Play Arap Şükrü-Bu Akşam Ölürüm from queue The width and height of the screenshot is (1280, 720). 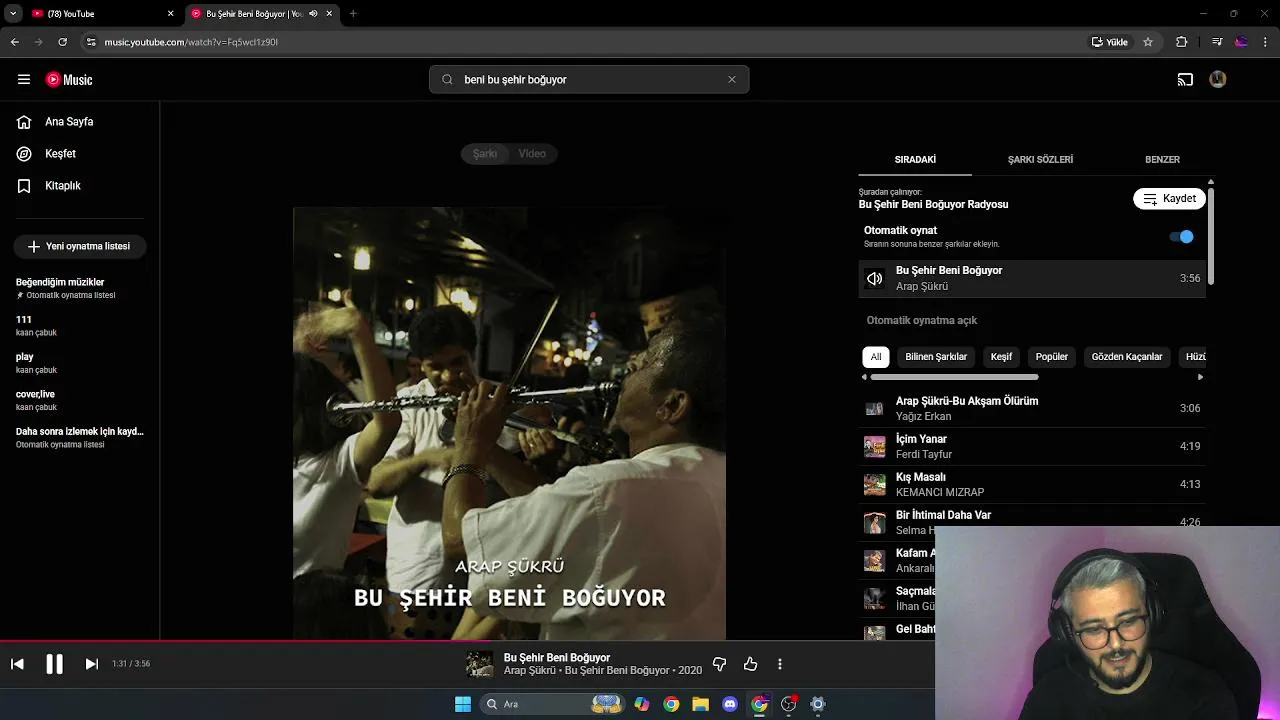coord(1032,408)
